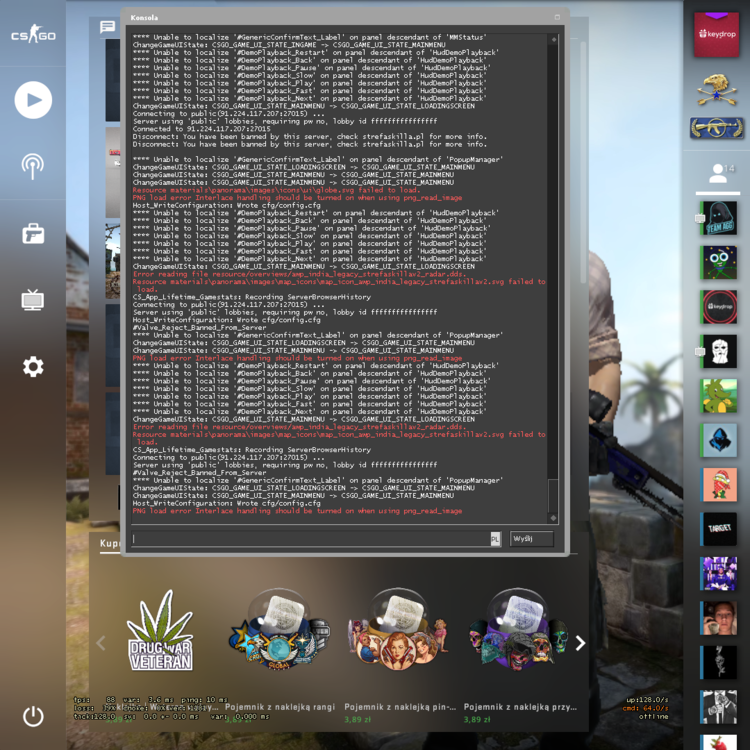Open the chat bubble icon
Image resolution: width=750 pixels, height=750 pixels.
click(108, 27)
